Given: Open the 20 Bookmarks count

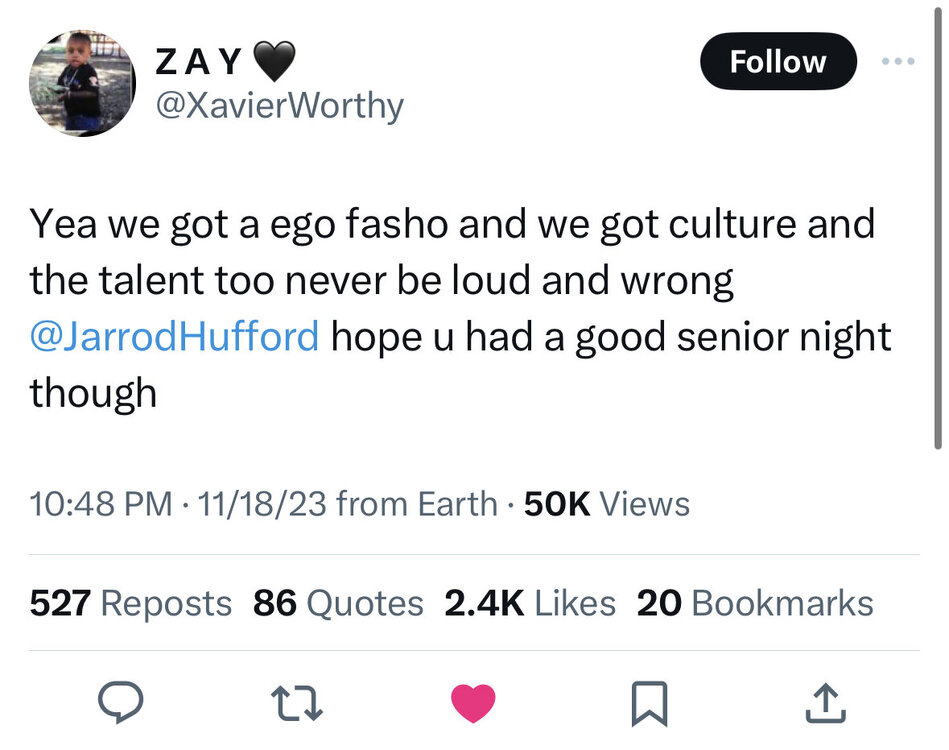Looking at the screenshot, I should pos(754,603).
